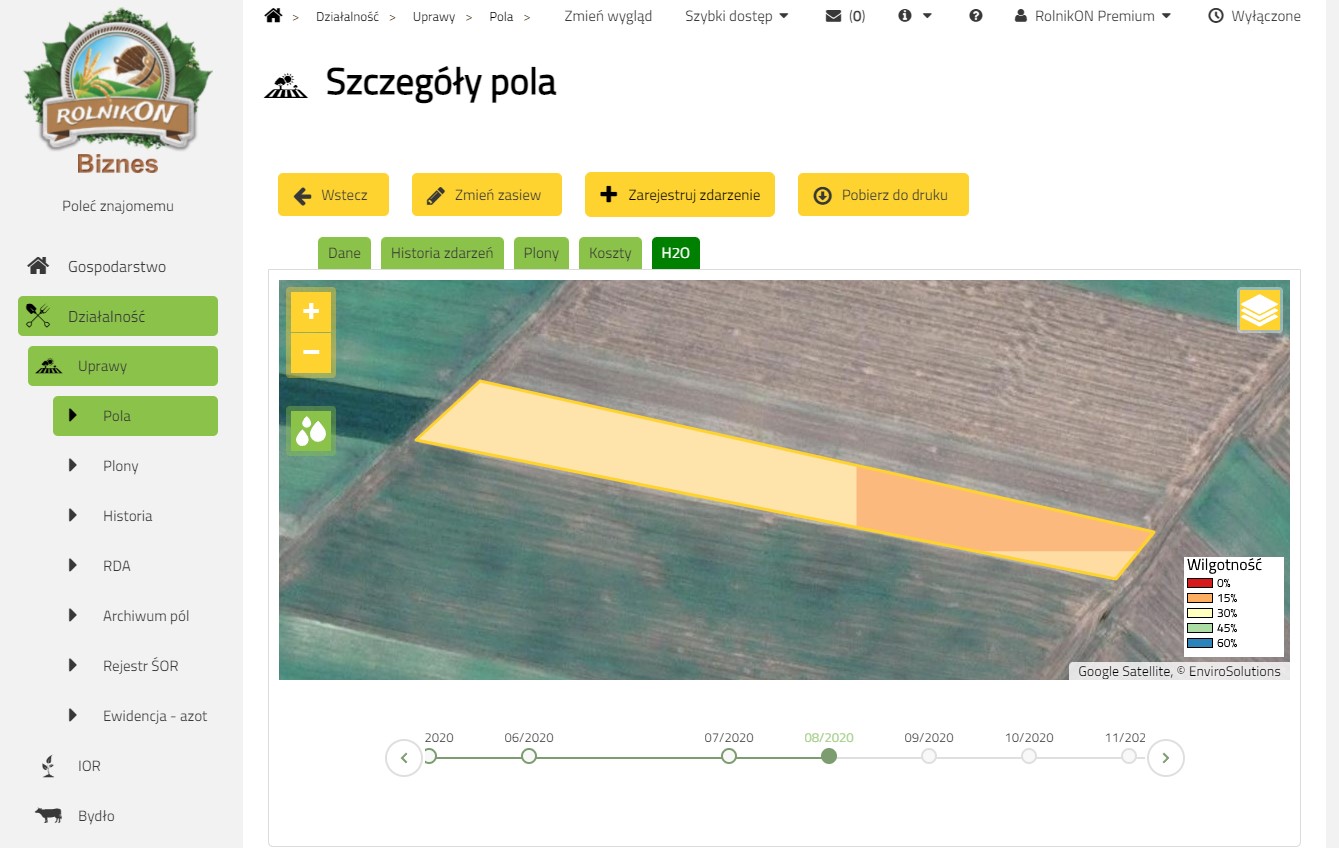Click the 15% orange moisture legend swatch

click(x=1200, y=598)
